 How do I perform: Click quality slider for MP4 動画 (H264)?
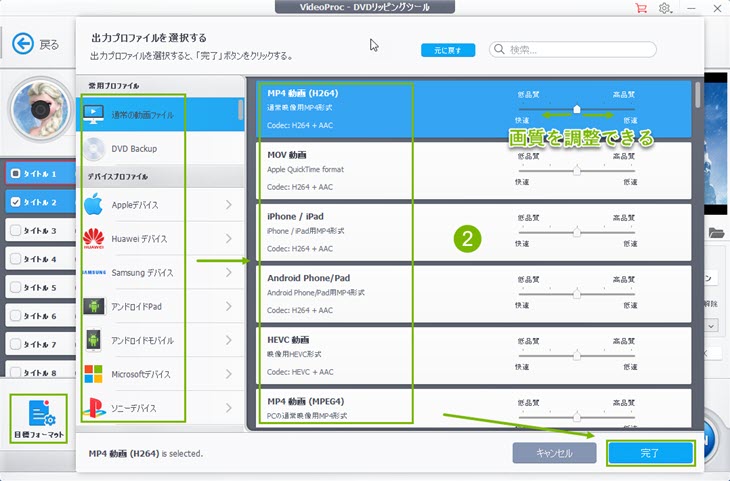[x=577, y=109]
